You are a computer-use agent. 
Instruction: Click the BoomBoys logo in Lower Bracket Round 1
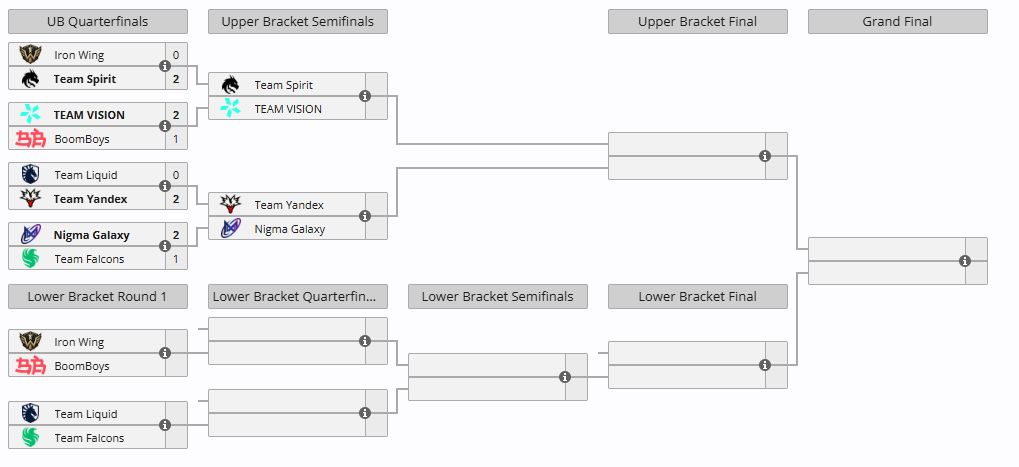pyautogui.click(x=31, y=366)
